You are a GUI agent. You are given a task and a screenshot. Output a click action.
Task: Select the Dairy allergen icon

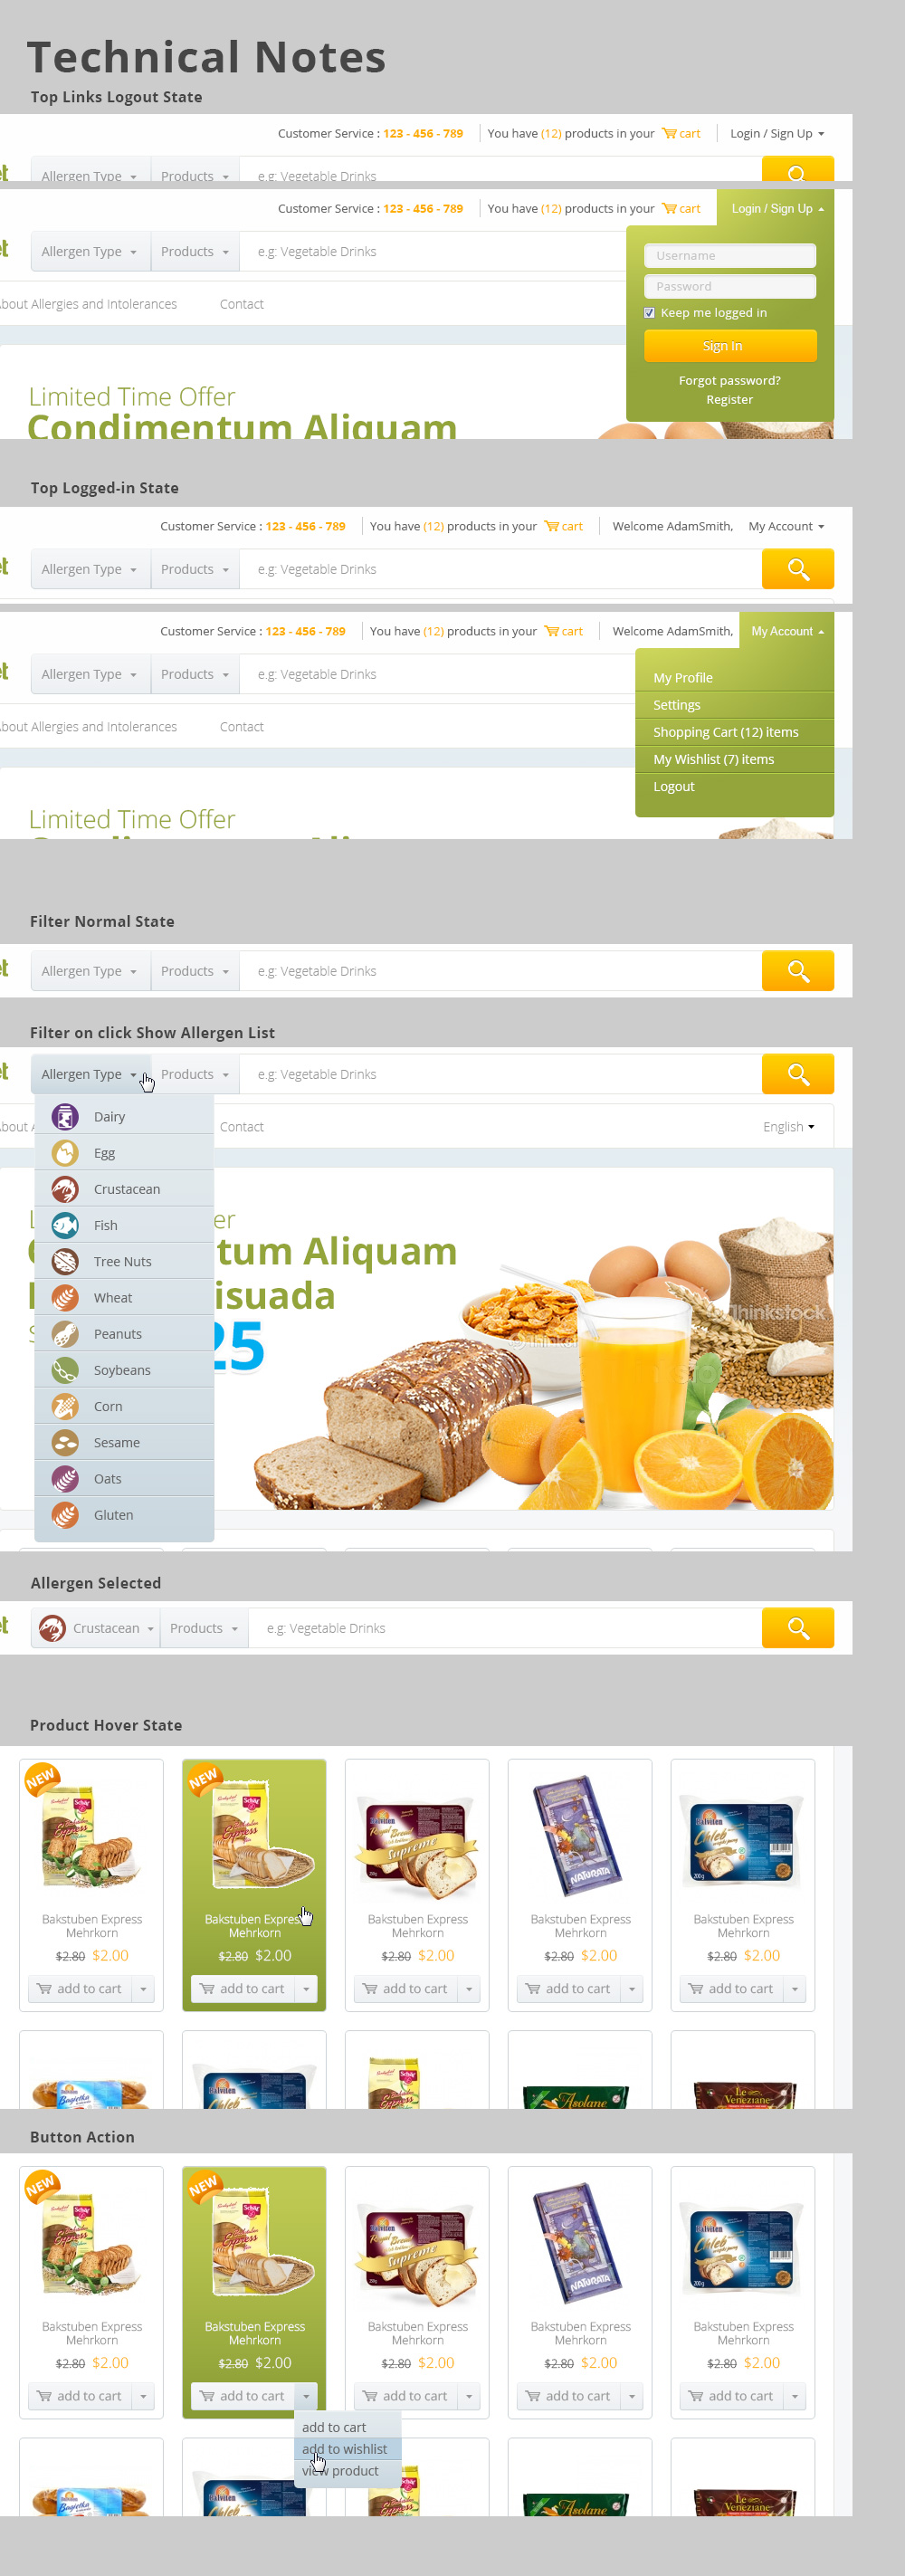65,1116
